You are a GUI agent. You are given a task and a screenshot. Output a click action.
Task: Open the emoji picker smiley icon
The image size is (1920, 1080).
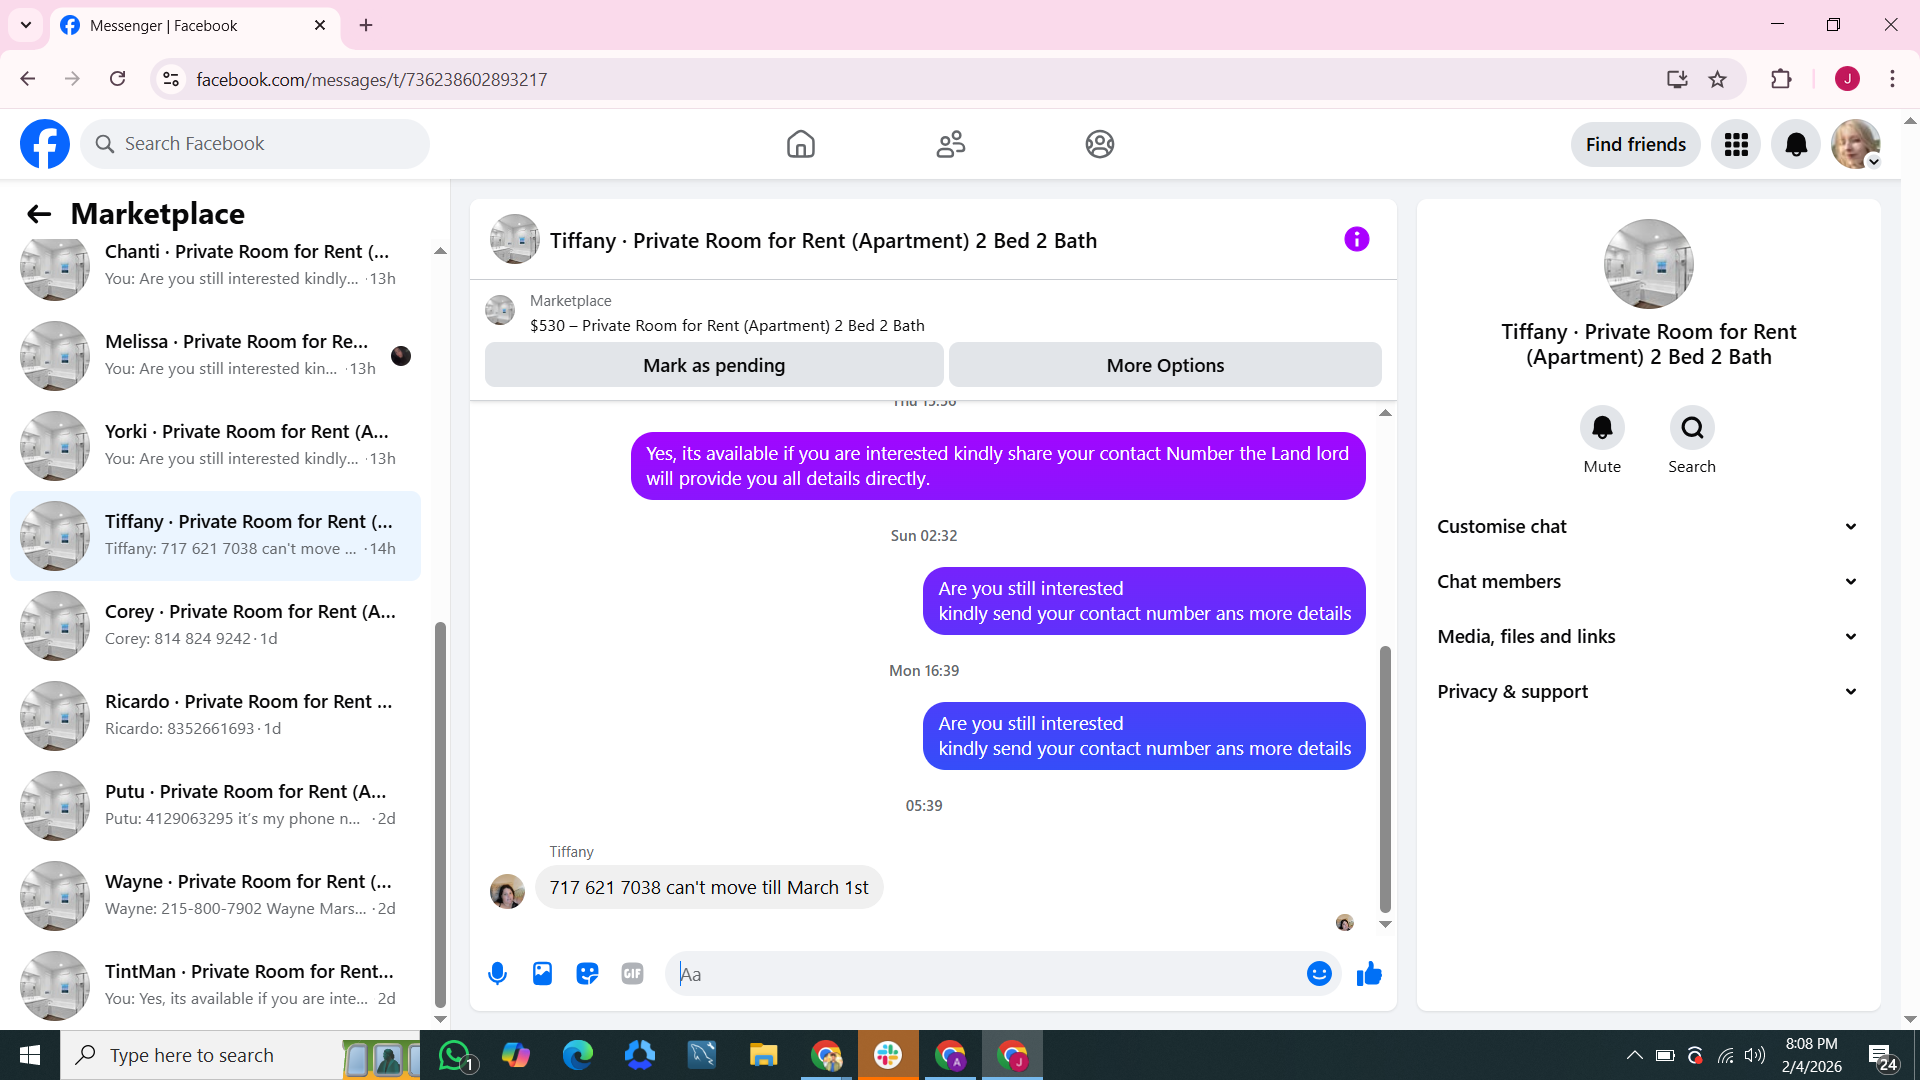pyautogui.click(x=1319, y=973)
